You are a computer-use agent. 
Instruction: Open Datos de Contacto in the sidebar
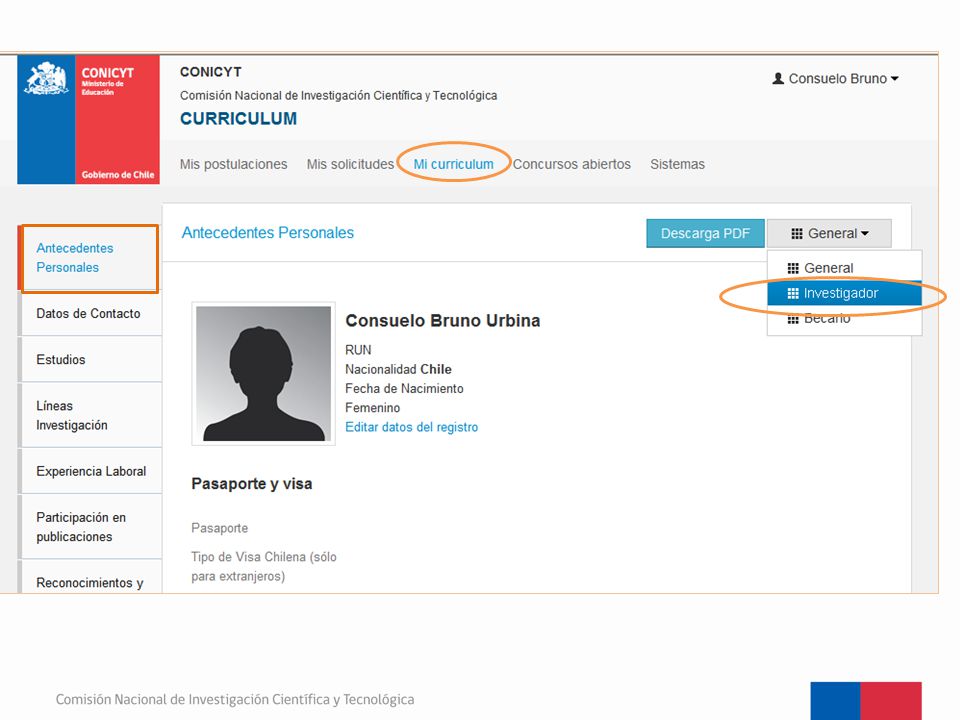pyautogui.click(x=91, y=313)
